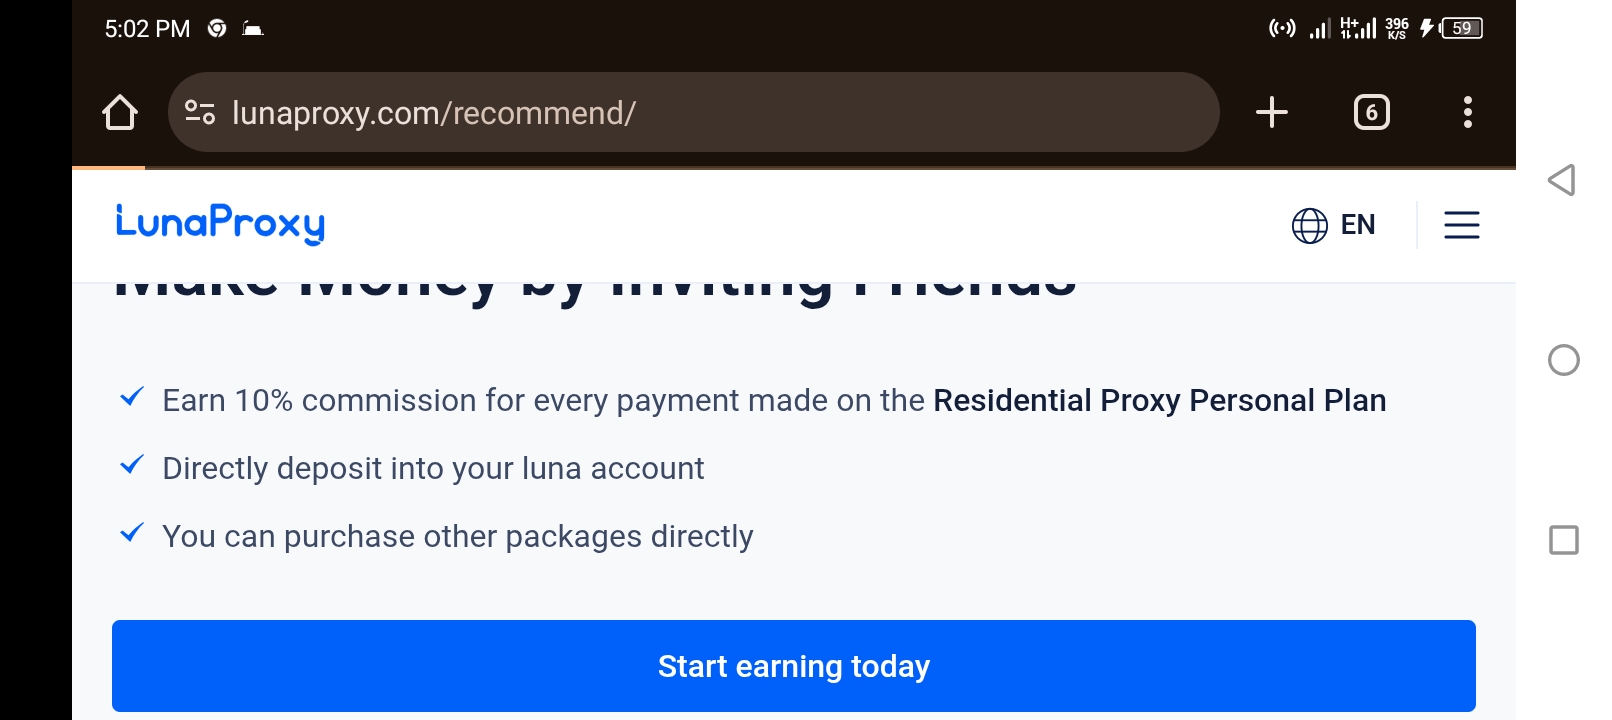
Task: Click checkmark beside Earn 10% commission
Action: (132, 397)
